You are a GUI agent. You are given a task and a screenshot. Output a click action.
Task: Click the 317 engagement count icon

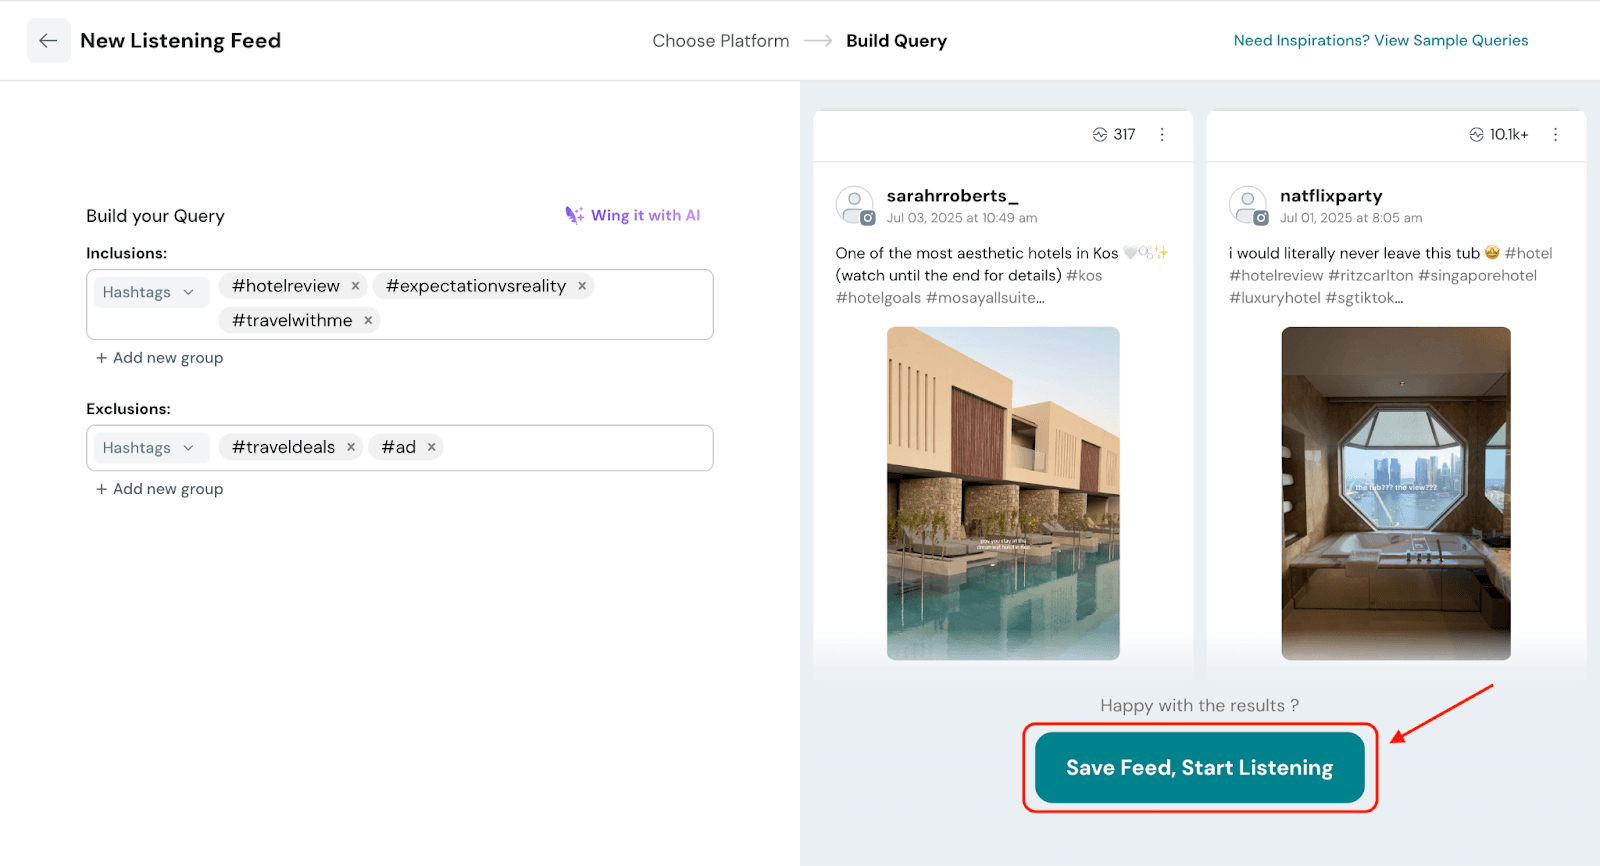1100,135
